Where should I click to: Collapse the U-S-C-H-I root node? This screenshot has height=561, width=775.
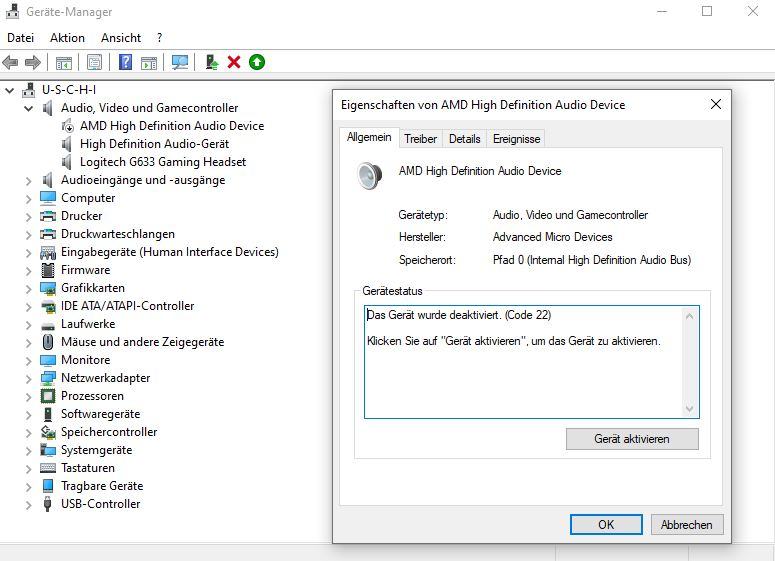point(9,90)
